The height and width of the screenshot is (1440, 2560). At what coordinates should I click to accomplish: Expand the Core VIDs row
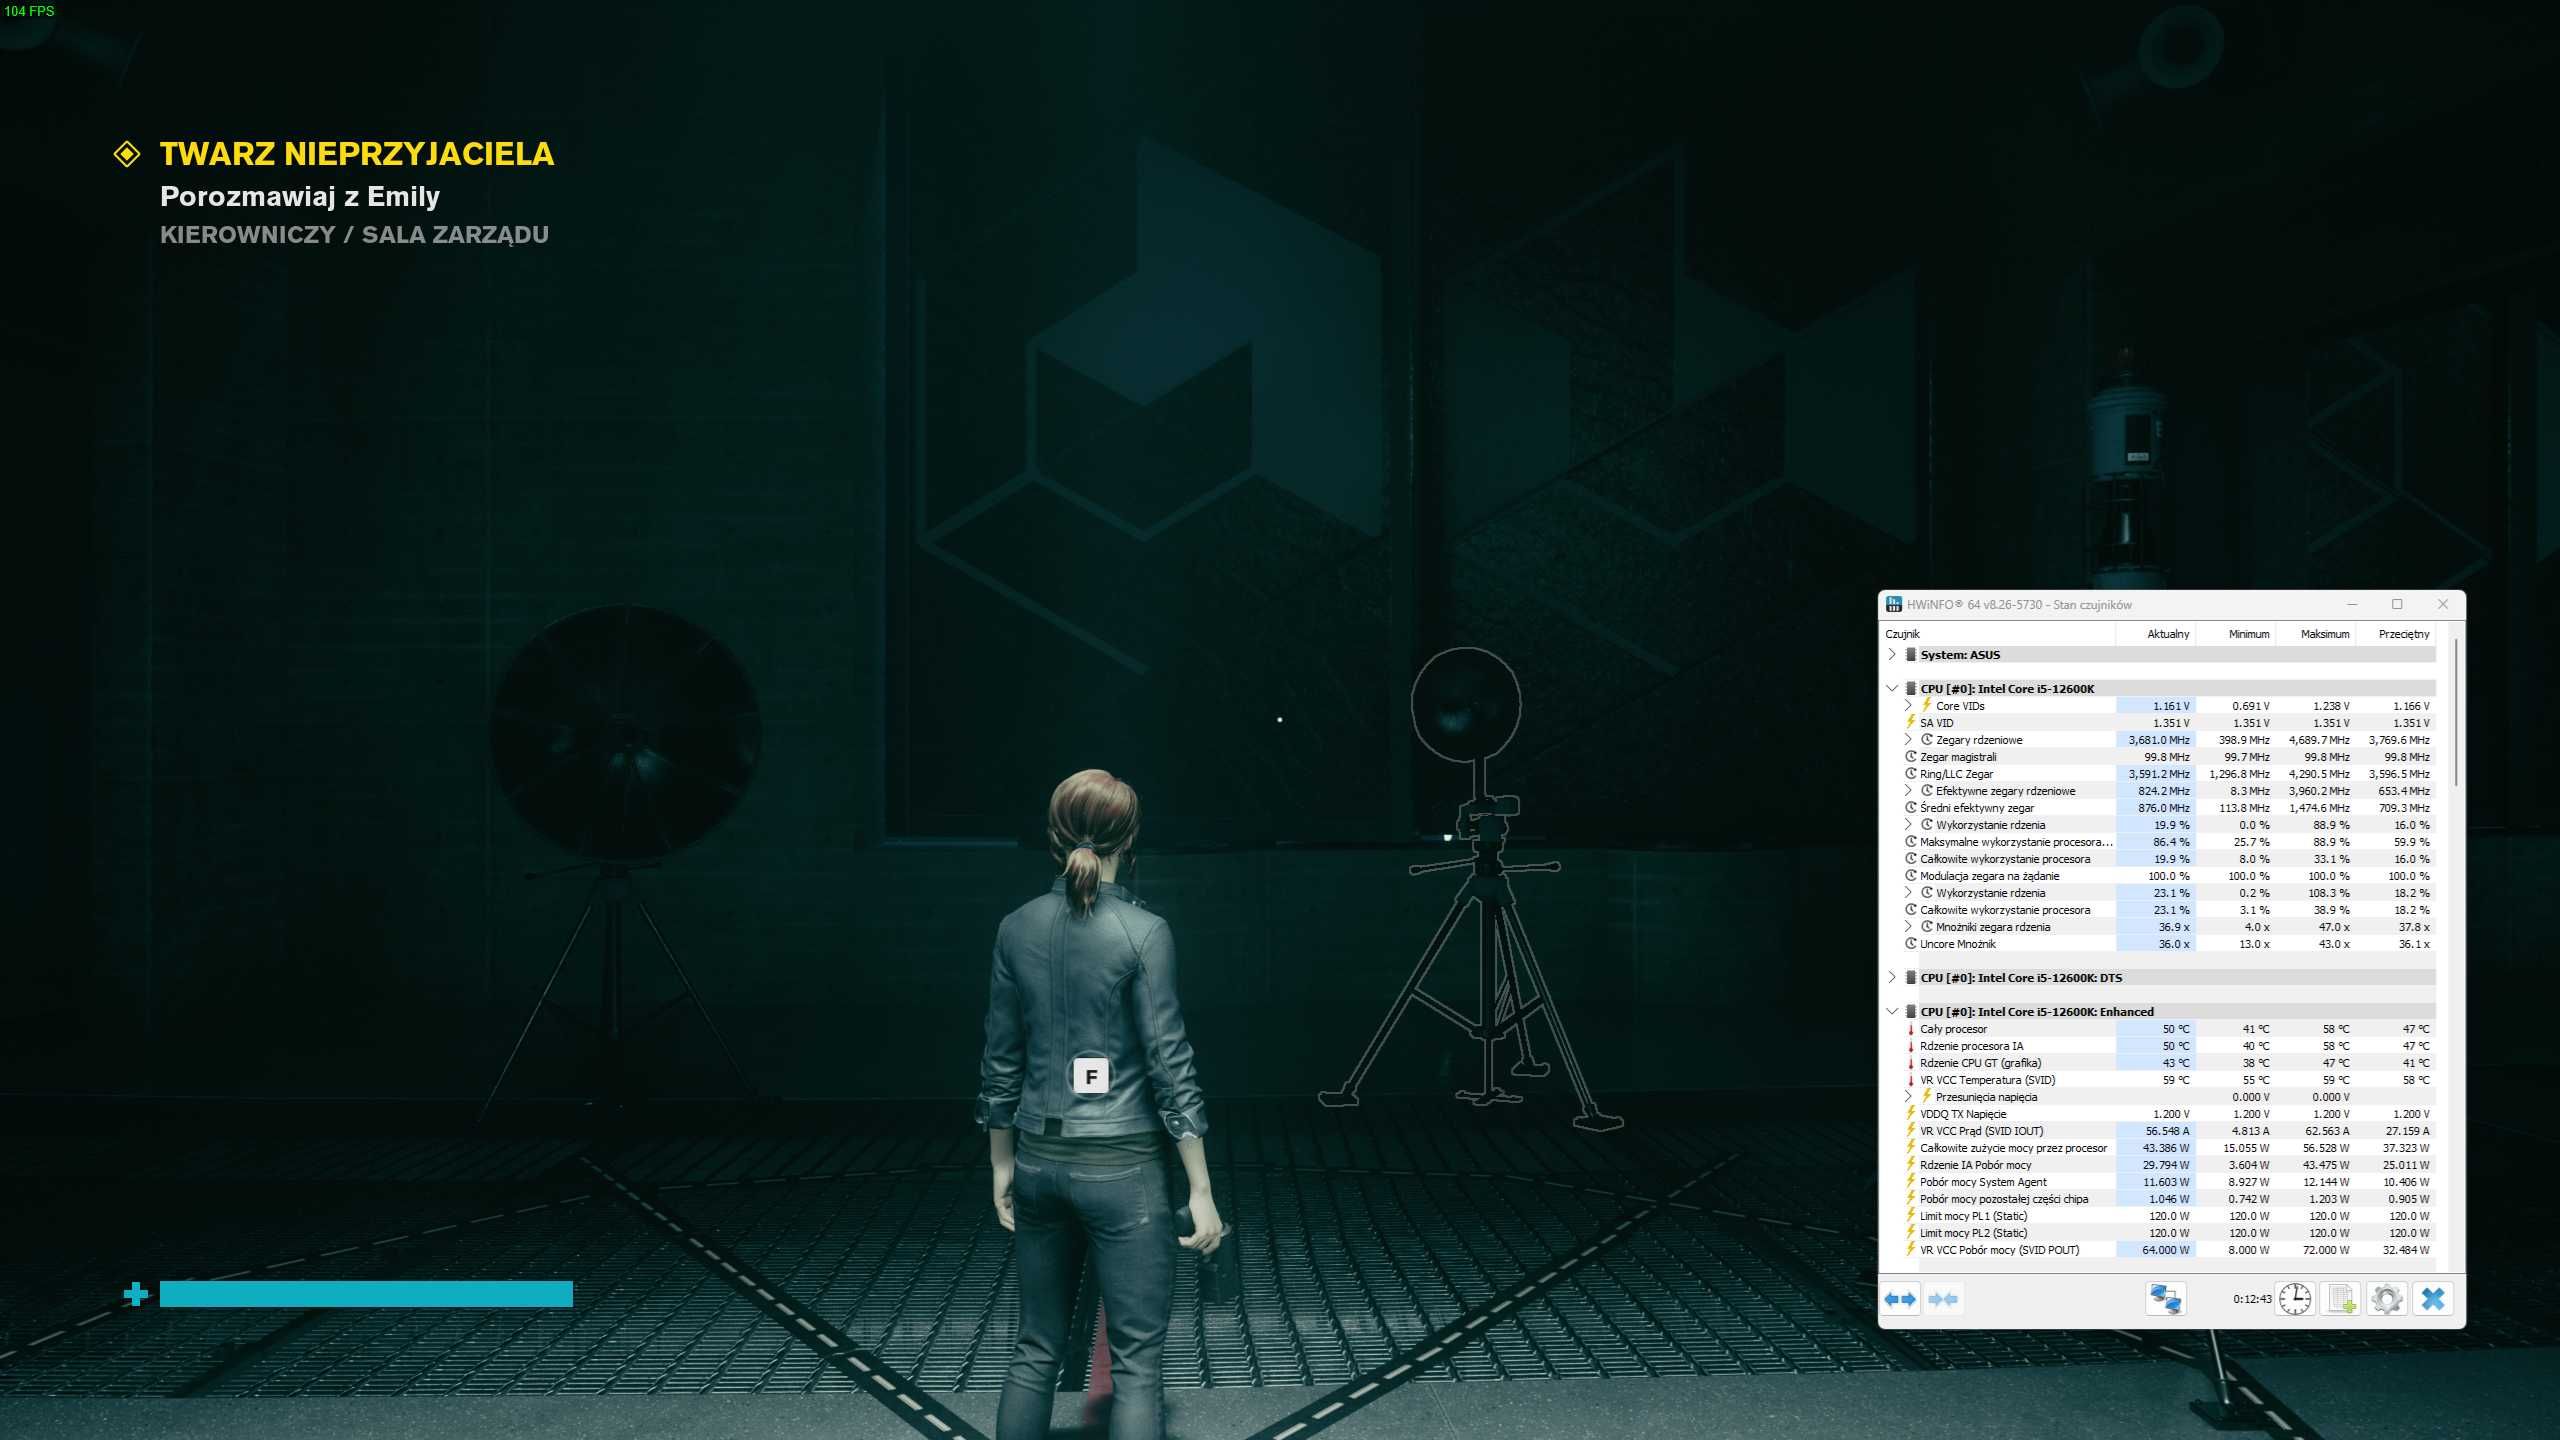click(1908, 706)
